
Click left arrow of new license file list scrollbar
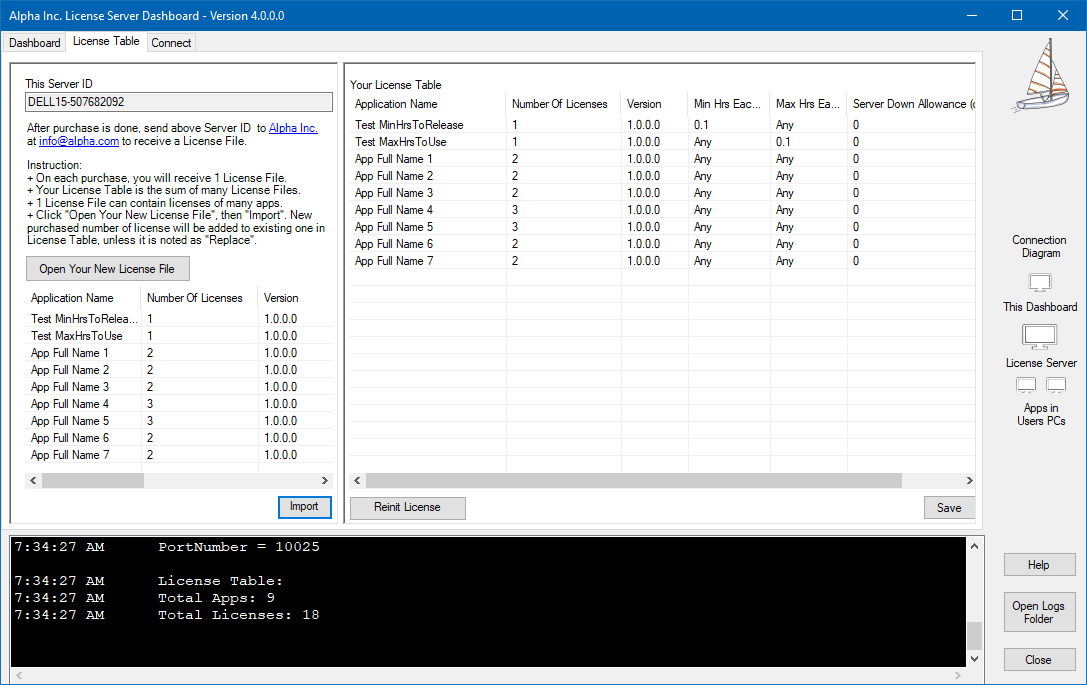(33, 480)
